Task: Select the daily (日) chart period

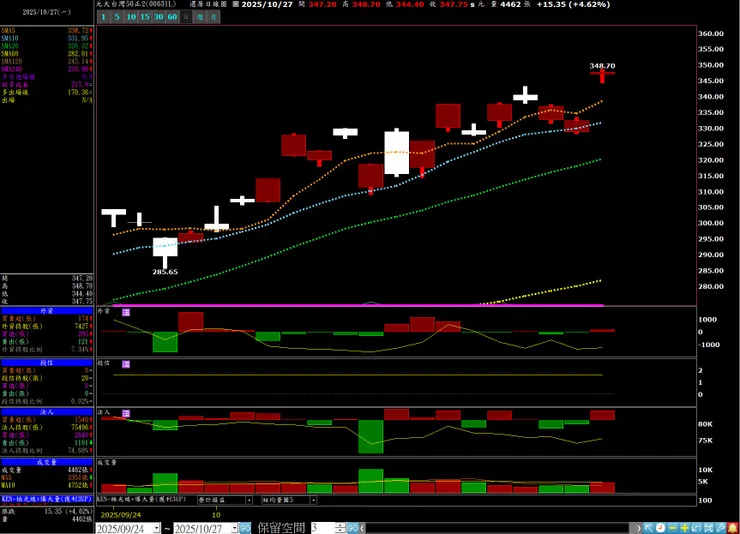Action: pyautogui.click(x=186, y=17)
